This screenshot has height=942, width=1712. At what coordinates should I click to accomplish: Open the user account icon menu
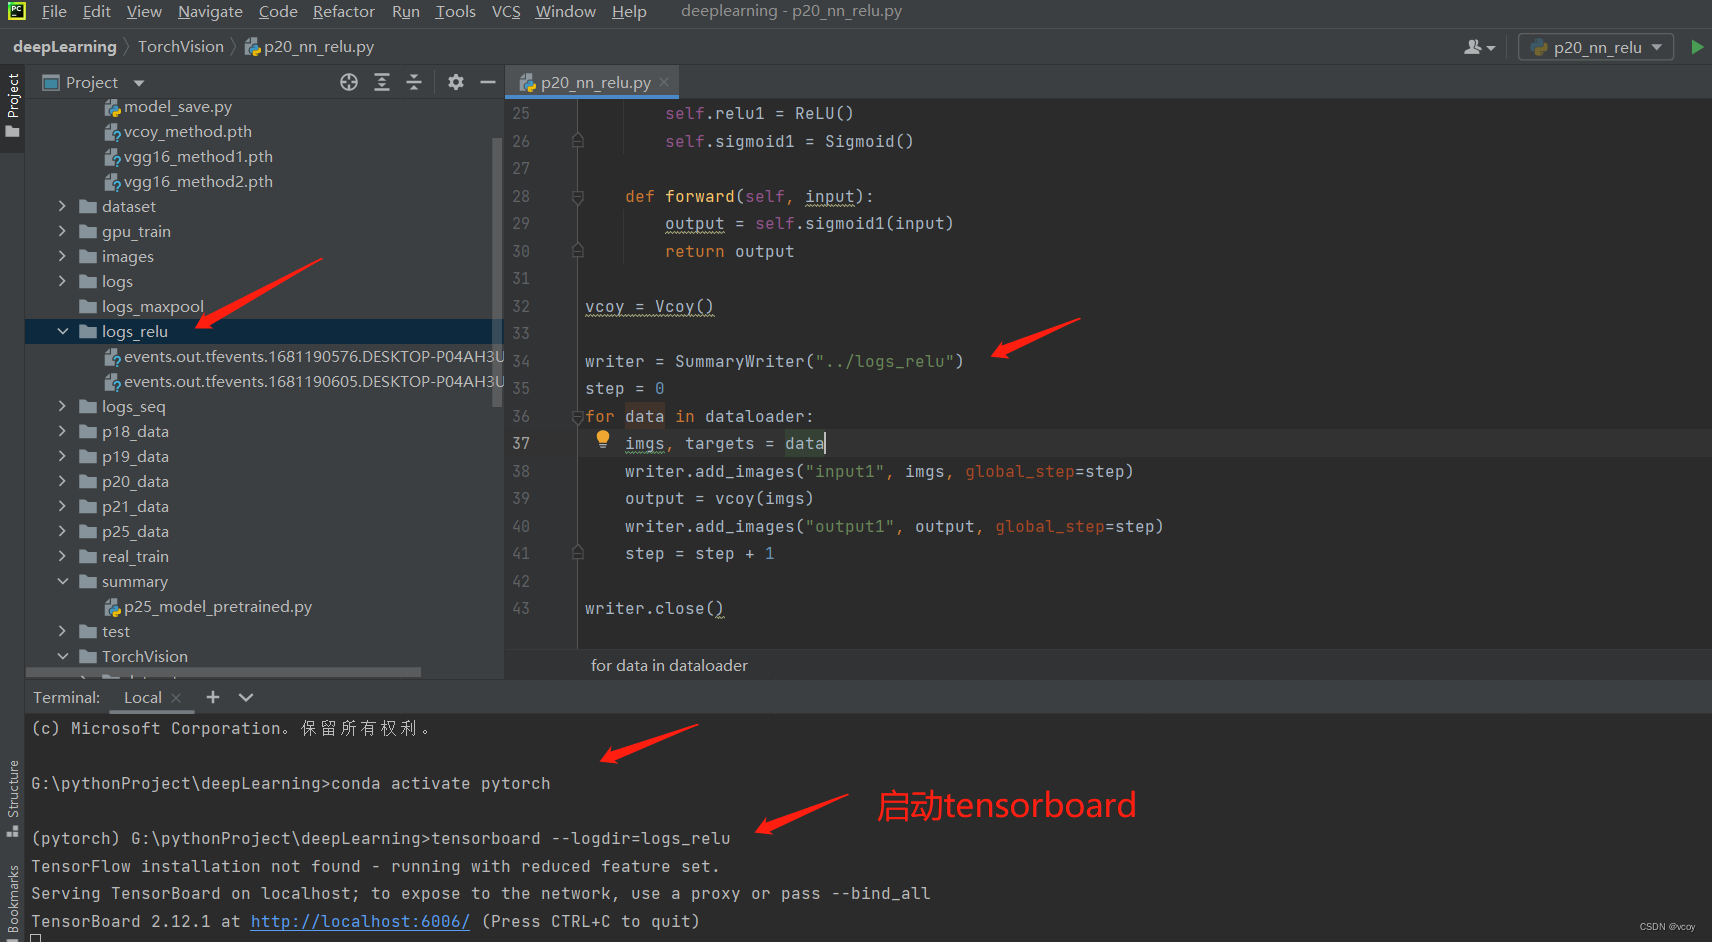[x=1479, y=47]
